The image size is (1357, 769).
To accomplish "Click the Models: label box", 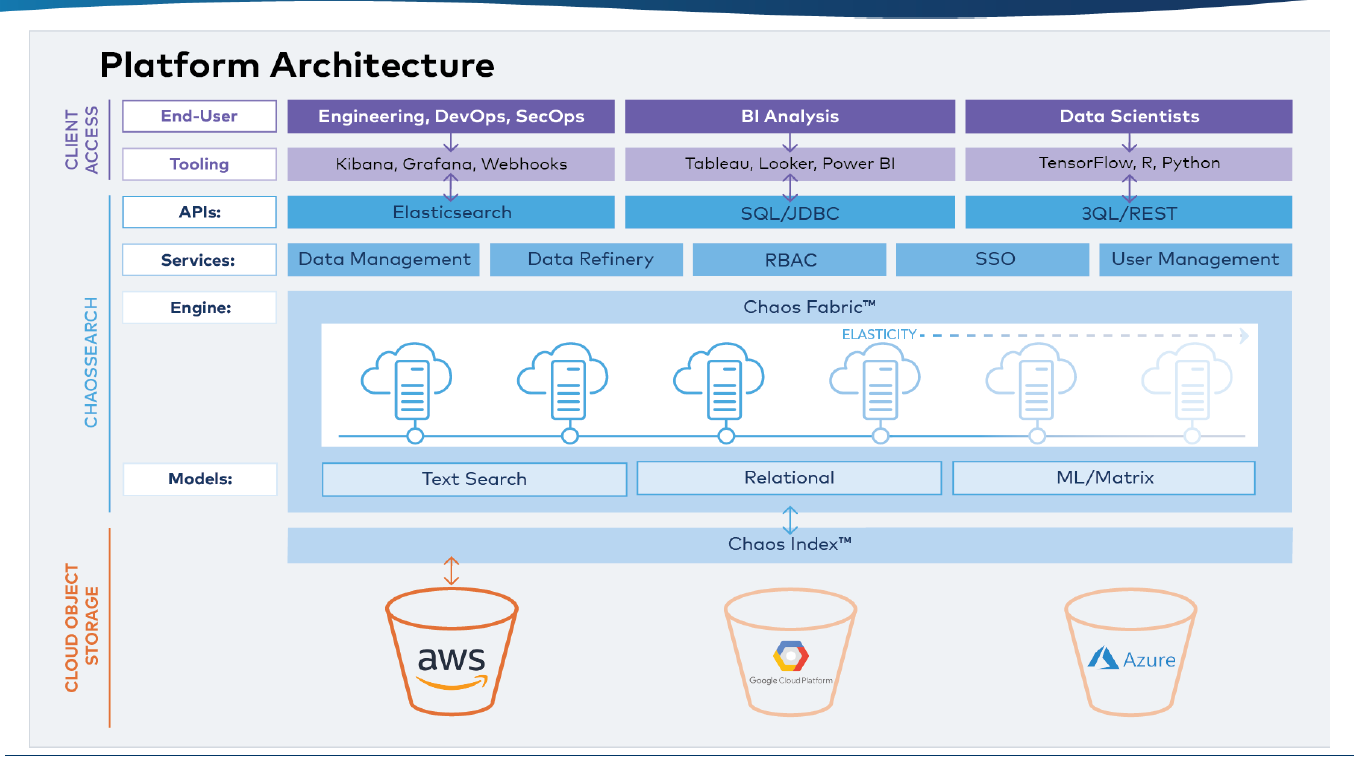I will [x=199, y=479].
